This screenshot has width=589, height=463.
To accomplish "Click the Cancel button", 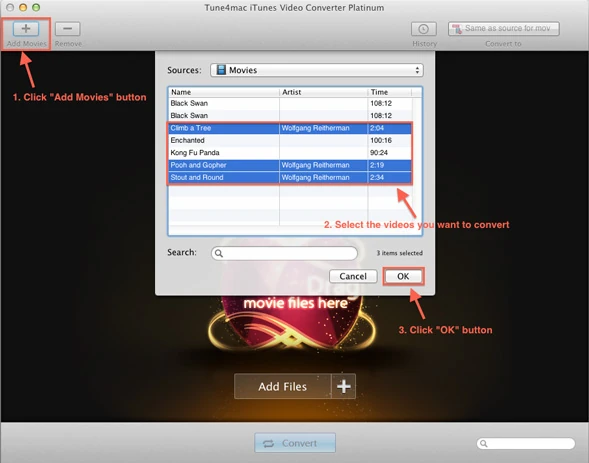I will click(353, 276).
